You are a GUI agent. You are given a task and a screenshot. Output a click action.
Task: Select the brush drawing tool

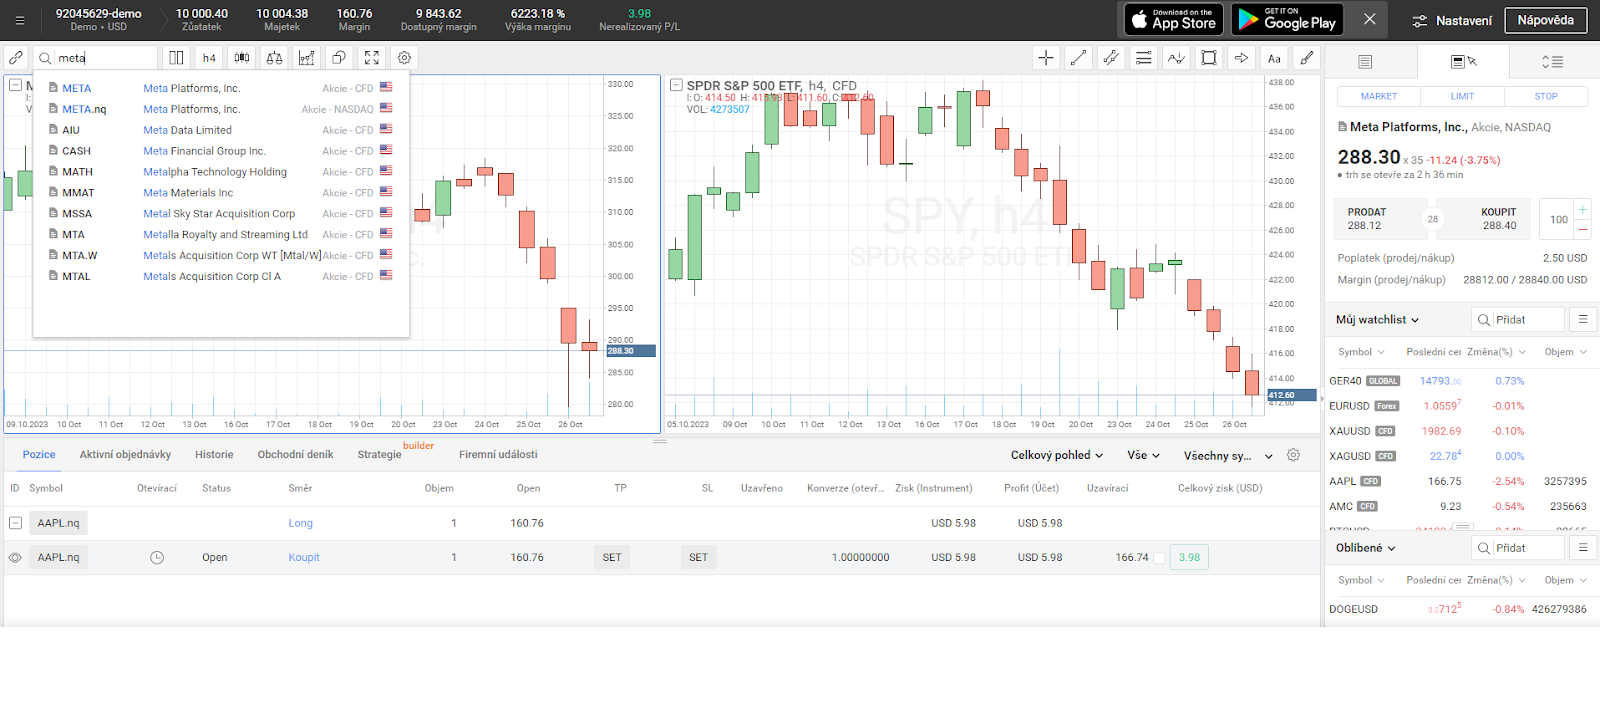click(x=1306, y=58)
